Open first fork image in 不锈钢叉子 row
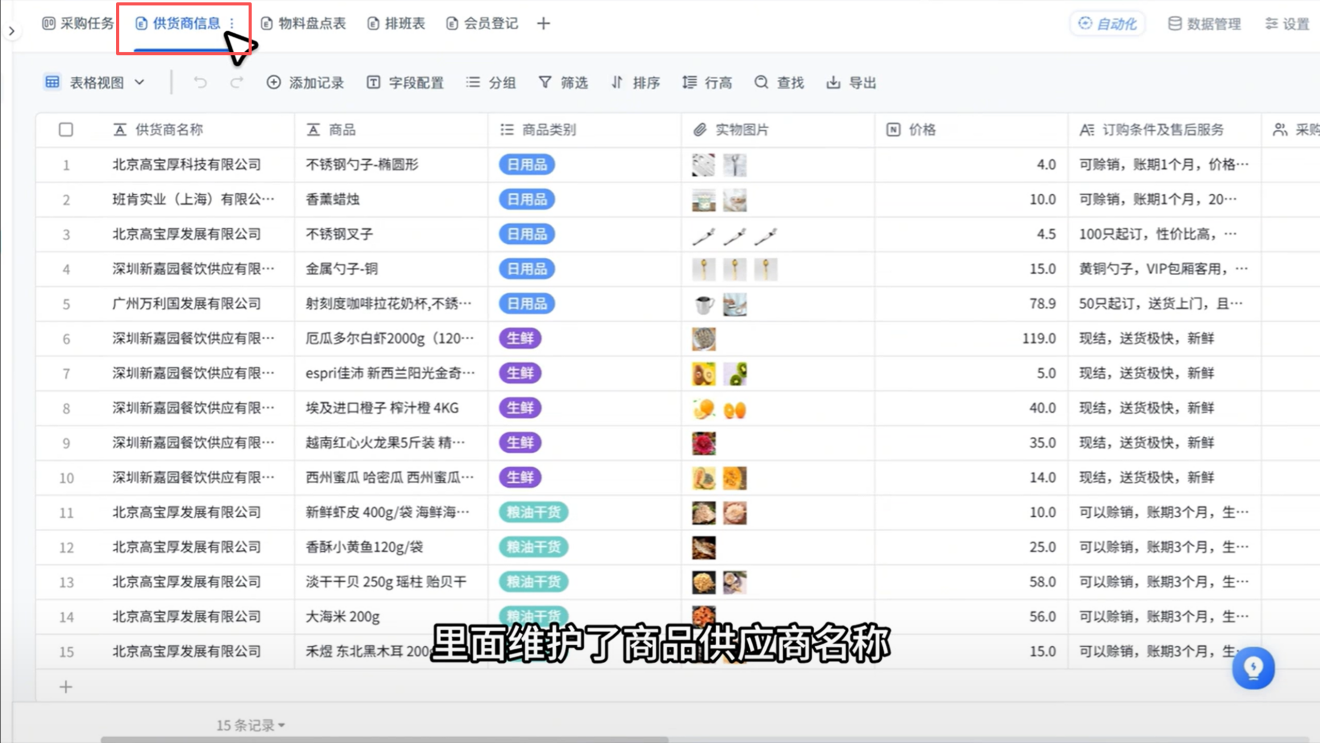The image size is (1320, 743). coord(704,234)
